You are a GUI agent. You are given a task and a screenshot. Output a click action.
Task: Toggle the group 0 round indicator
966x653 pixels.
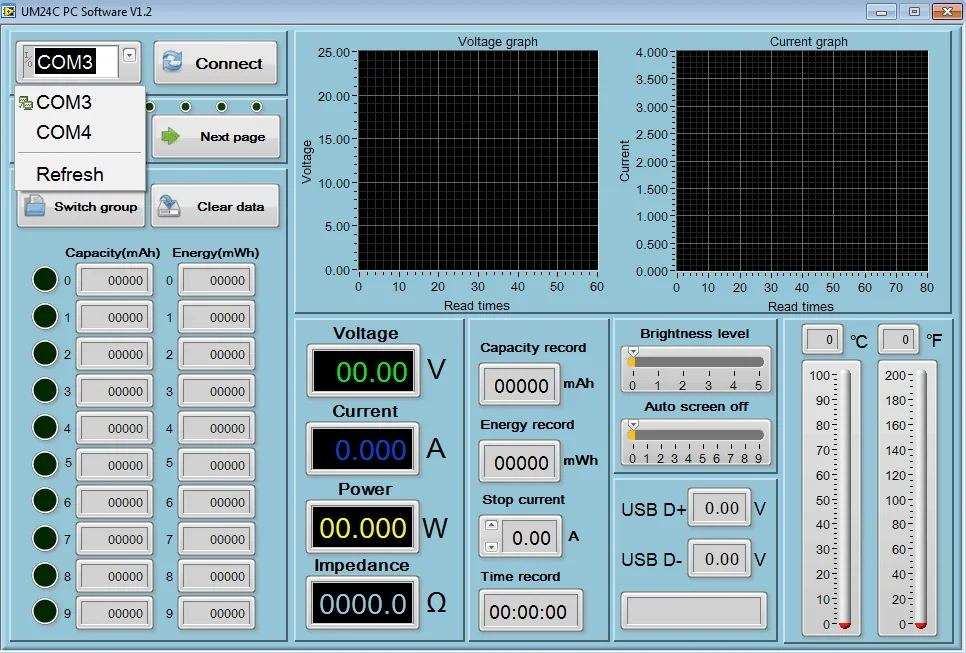(x=45, y=280)
